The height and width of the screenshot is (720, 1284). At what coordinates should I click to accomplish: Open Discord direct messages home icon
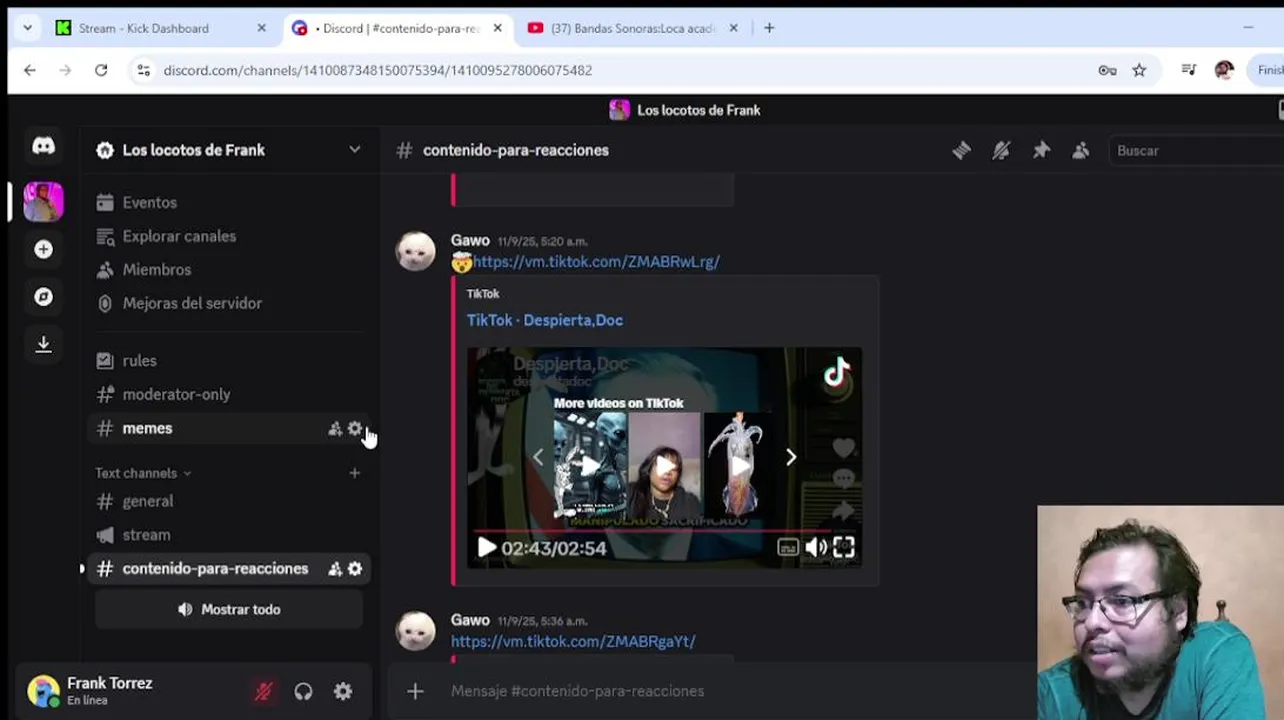click(x=43, y=147)
